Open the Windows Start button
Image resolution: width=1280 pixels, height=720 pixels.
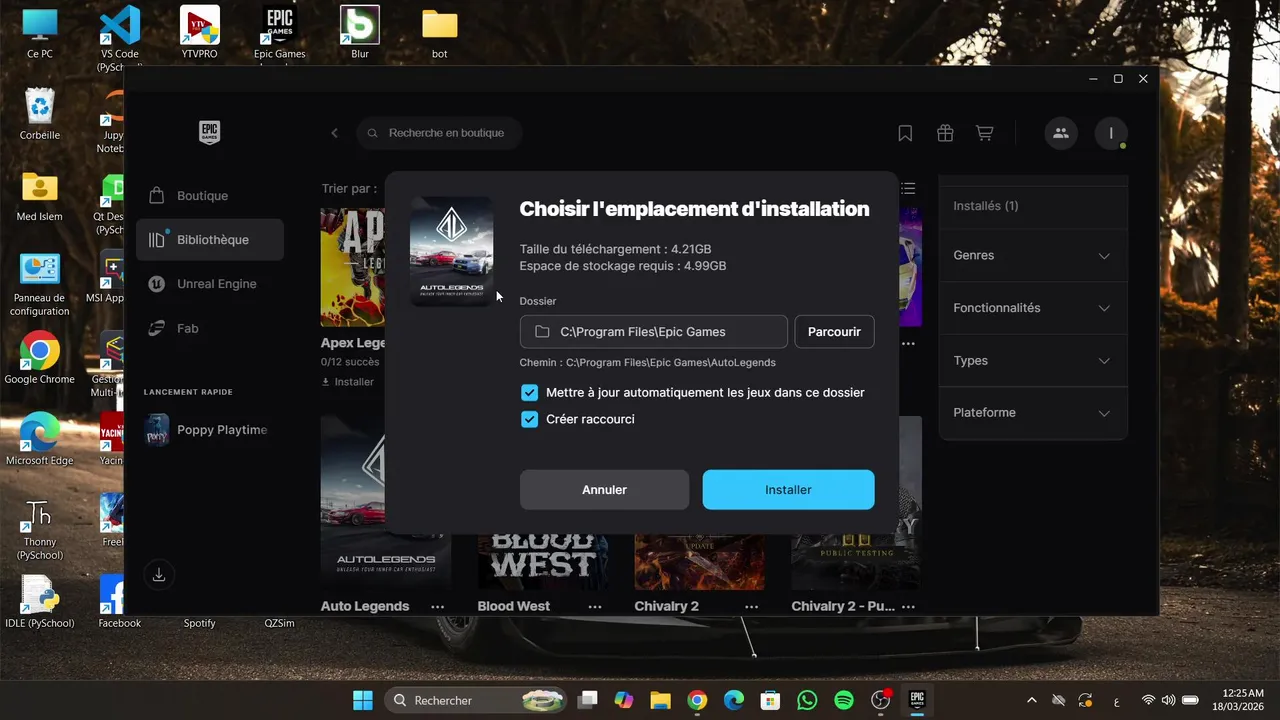tap(362, 700)
